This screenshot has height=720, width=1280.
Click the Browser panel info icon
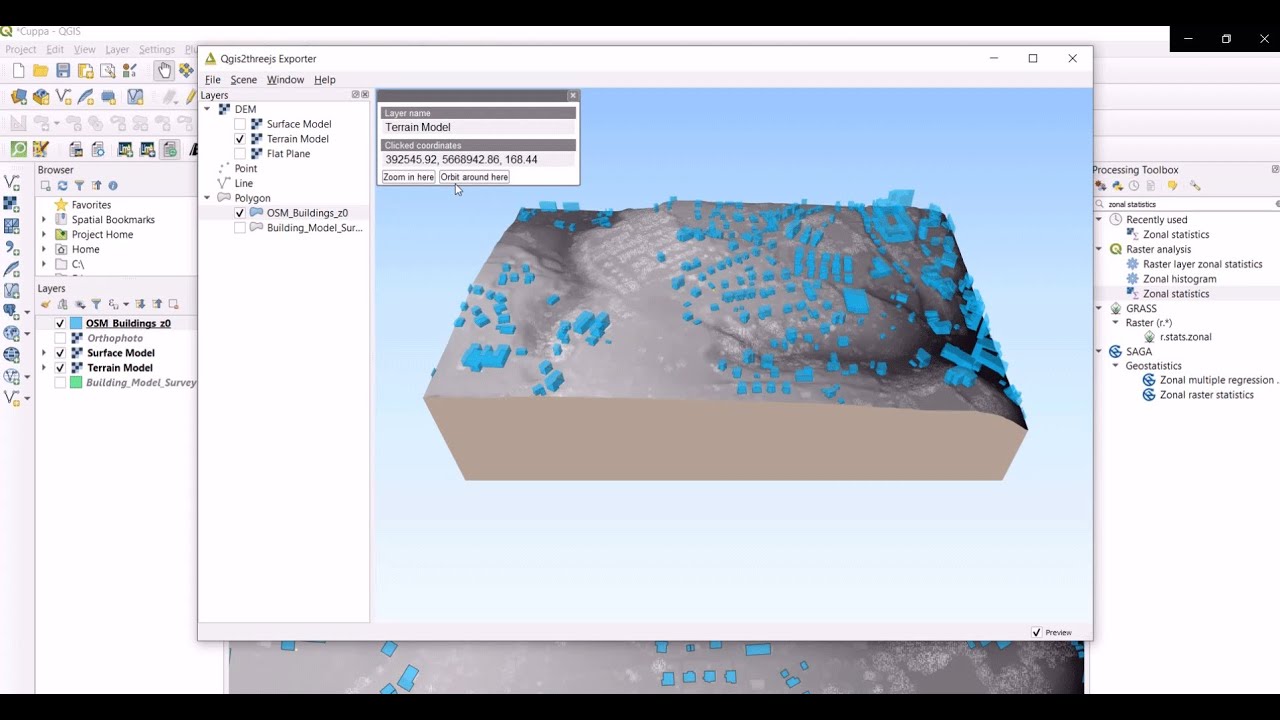coord(112,186)
